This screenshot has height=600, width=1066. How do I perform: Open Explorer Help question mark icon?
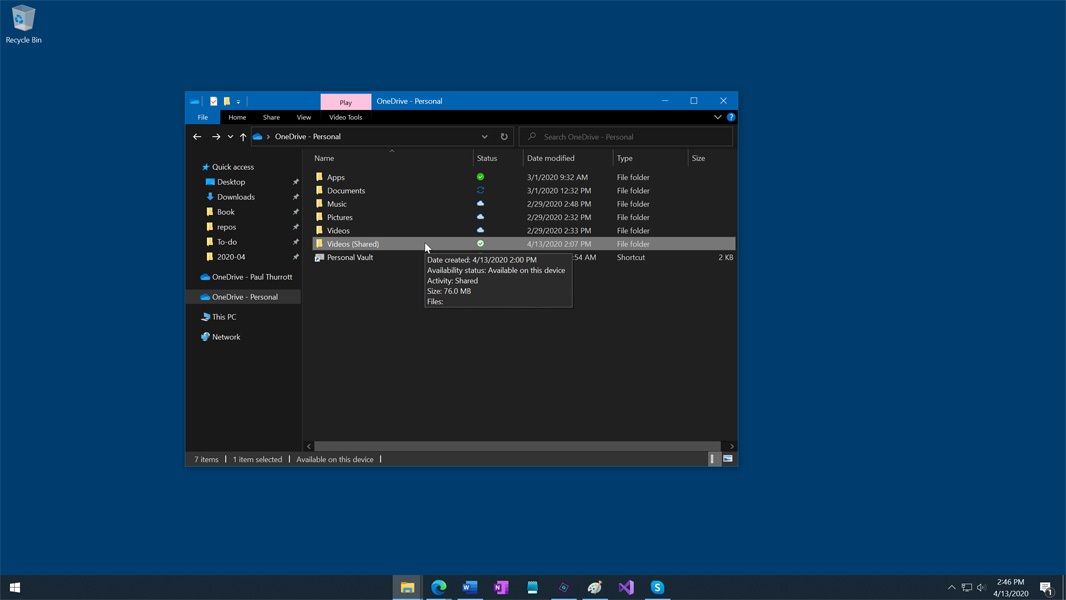pos(731,117)
